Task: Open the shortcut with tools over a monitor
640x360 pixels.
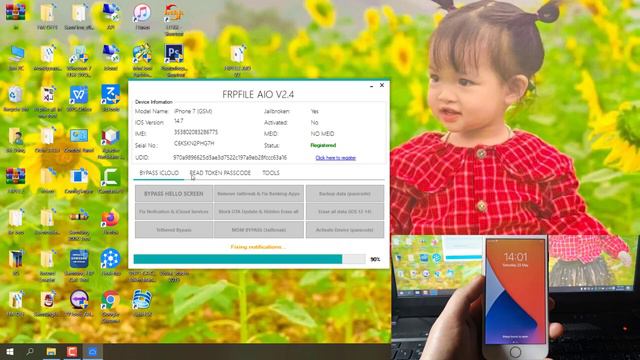Action: (x=142, y=60)
